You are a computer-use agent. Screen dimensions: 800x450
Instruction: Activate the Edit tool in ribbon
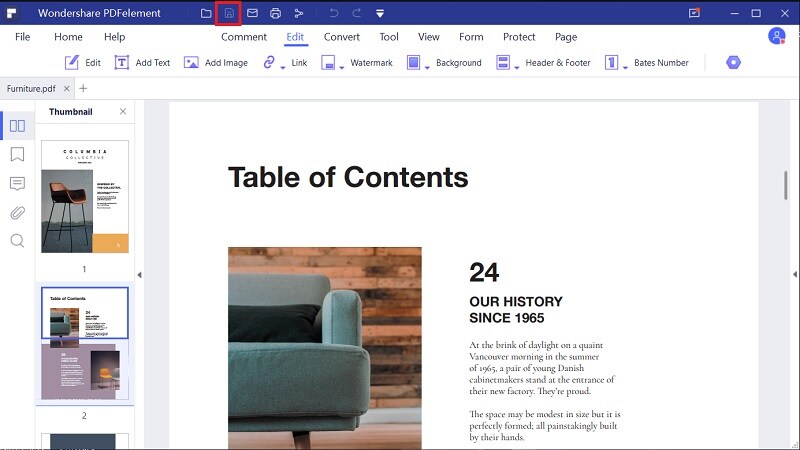[82, 63]
